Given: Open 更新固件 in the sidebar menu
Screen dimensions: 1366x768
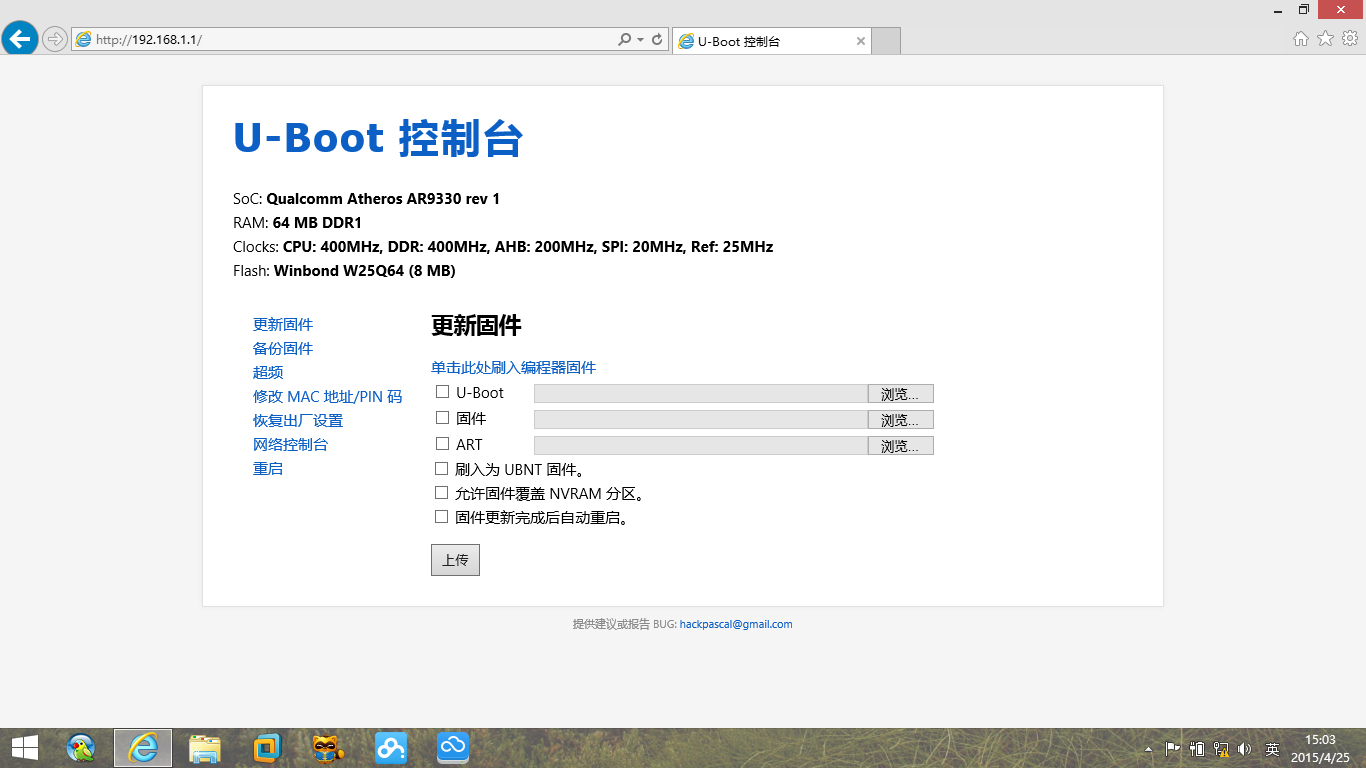Looking at the screenshot, I should tap(283, 325).
